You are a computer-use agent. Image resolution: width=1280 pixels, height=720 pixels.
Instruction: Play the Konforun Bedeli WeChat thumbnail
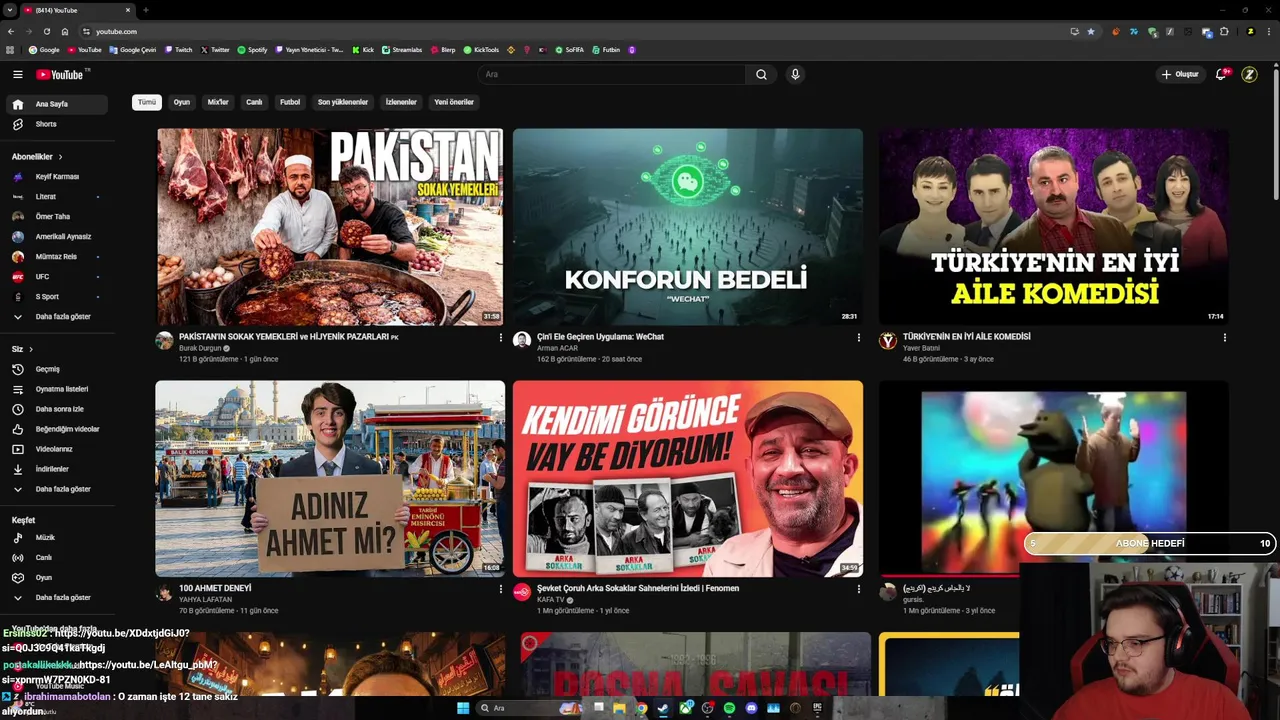688,226
